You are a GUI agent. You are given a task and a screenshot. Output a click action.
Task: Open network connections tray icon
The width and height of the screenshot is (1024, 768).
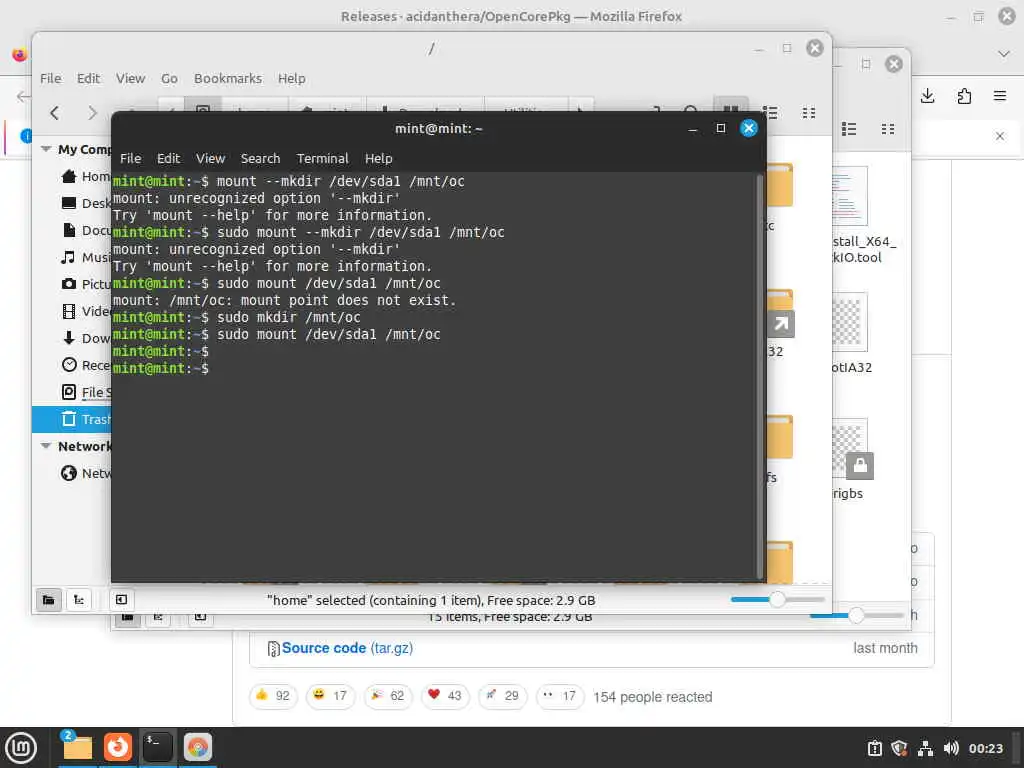(x=925, y=748)
